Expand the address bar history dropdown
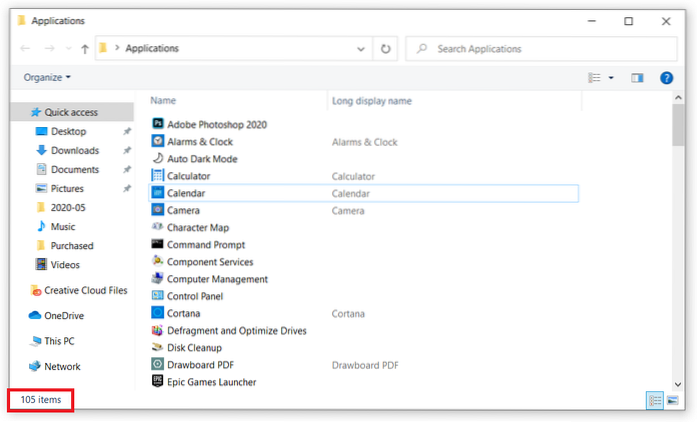Image resolution: width=697 pixels, height=422 pixels. (361, 49)
